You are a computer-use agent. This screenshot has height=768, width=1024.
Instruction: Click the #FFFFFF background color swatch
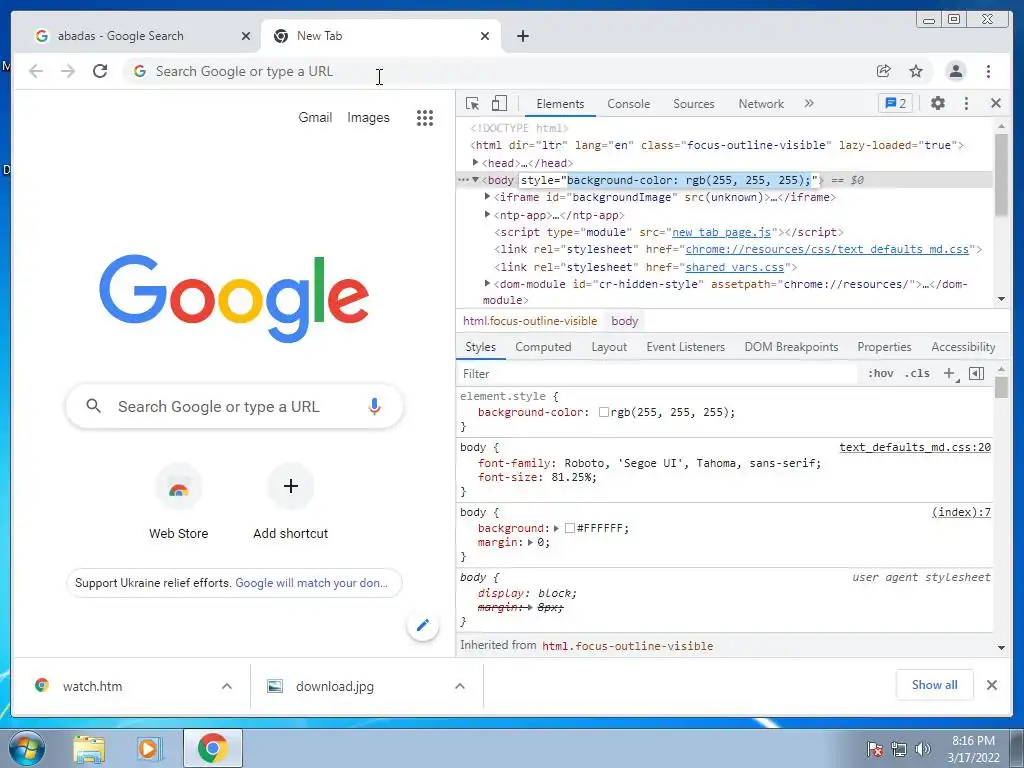point(570,528)
